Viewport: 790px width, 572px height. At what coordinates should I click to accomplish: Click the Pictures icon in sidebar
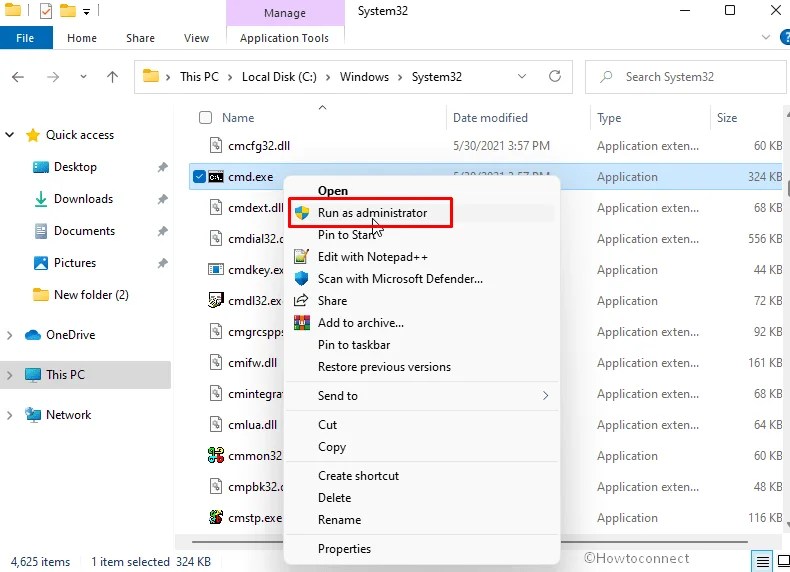pos(40,263)
